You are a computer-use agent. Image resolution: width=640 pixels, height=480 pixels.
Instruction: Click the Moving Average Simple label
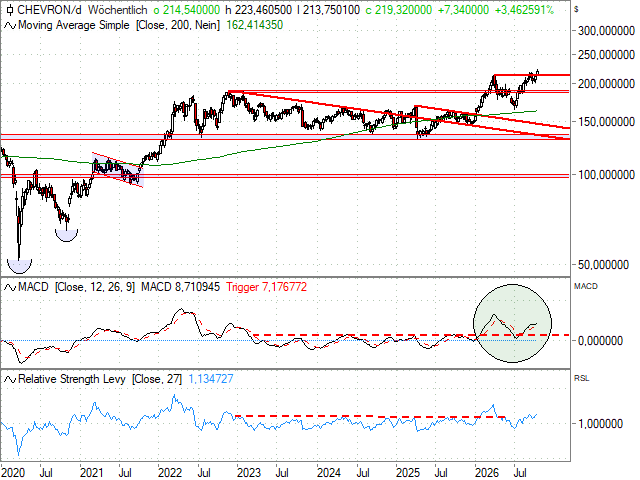tap(74, 25)
